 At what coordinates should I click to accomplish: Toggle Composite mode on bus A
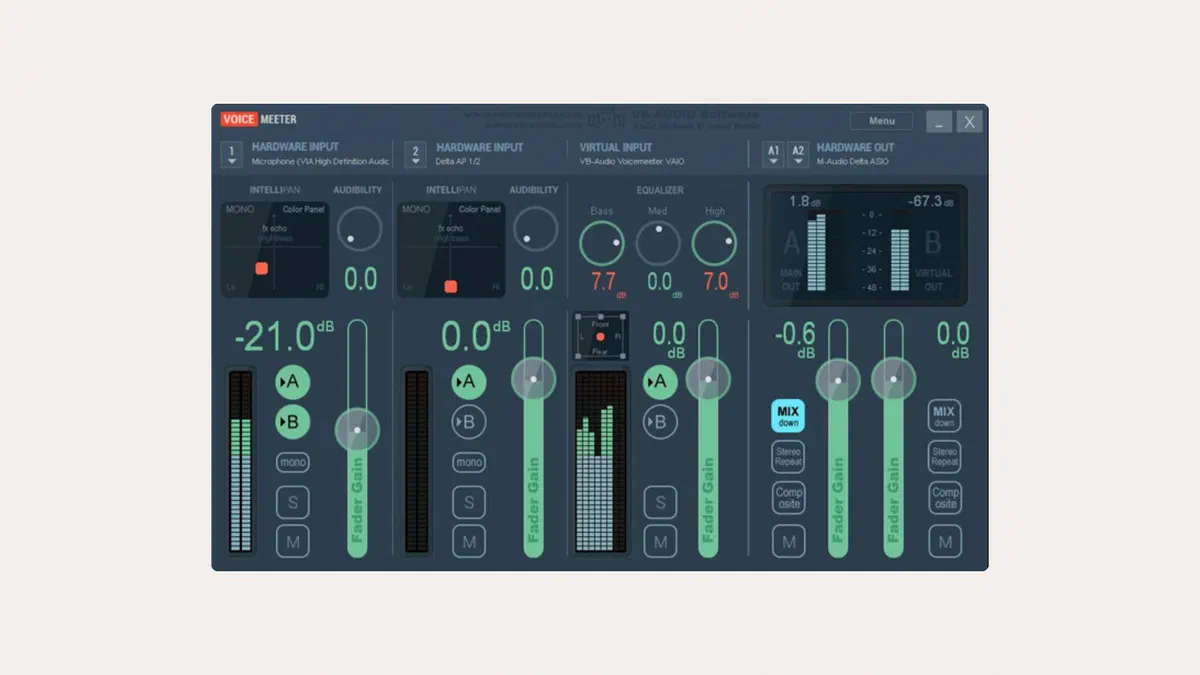[789, 498]
